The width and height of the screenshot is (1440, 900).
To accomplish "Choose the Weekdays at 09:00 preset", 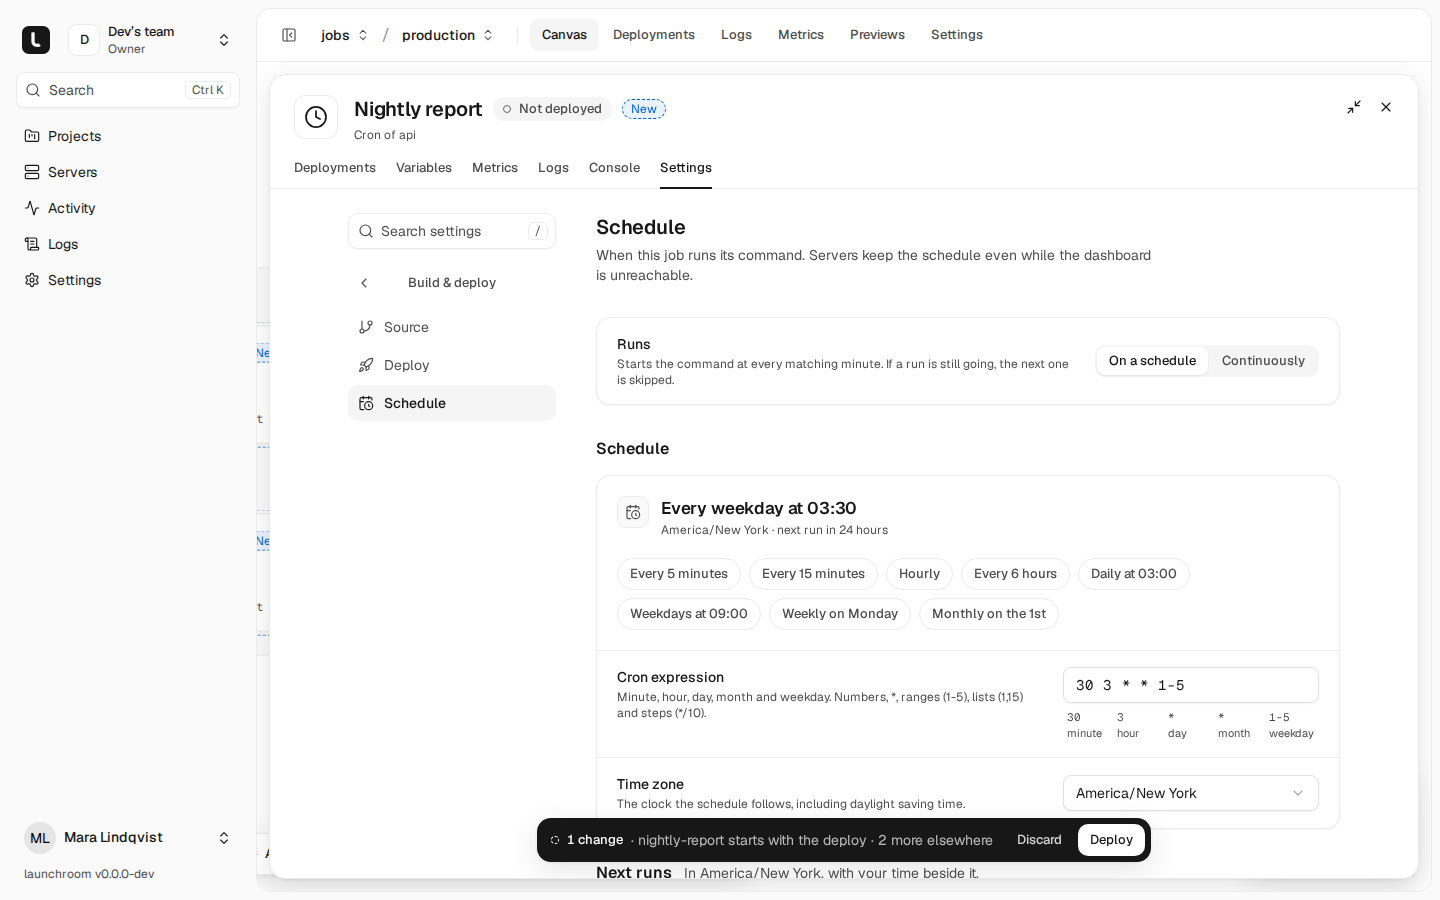I will [689, 614].
